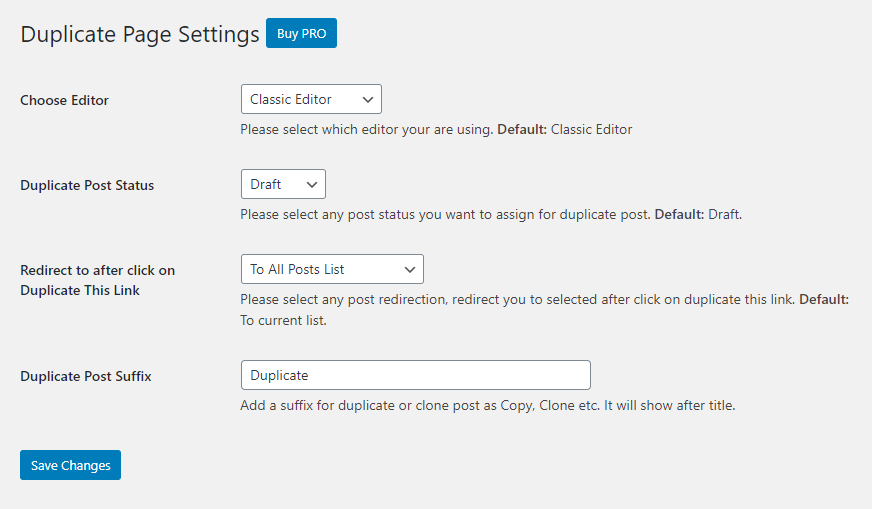Focus the Duplicate Post Suffix text field
This screenshot has width=872, height=509.
click(415, 375)
